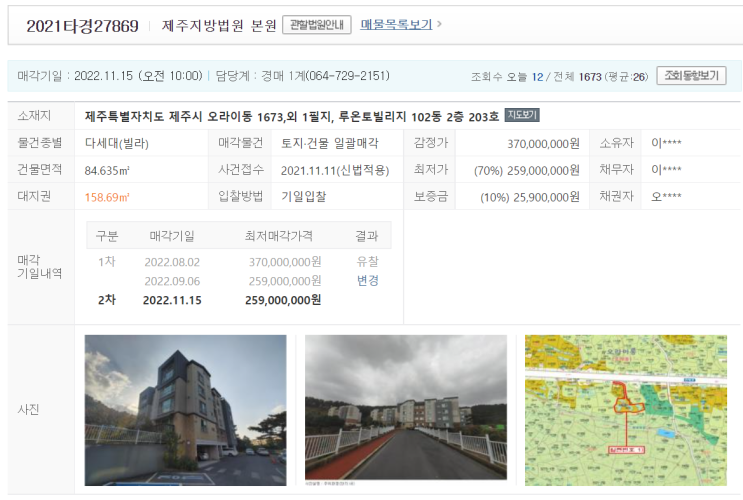
Task: Click the 제주지방법원 본원 court name
Action: coord(219,25)
